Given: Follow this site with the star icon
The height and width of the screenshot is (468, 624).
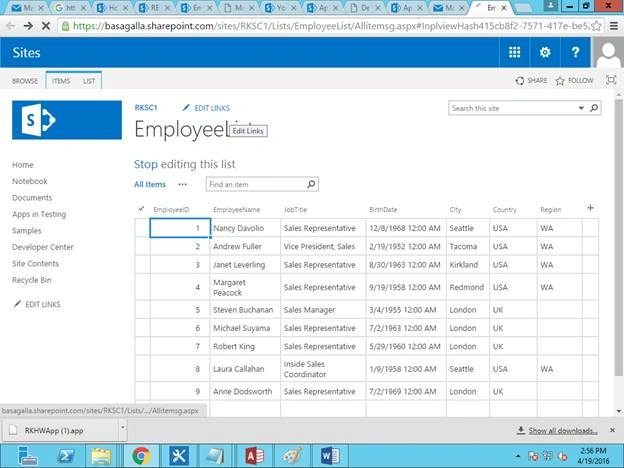Looking at the screenshot, I should click(x=574, y=80).
